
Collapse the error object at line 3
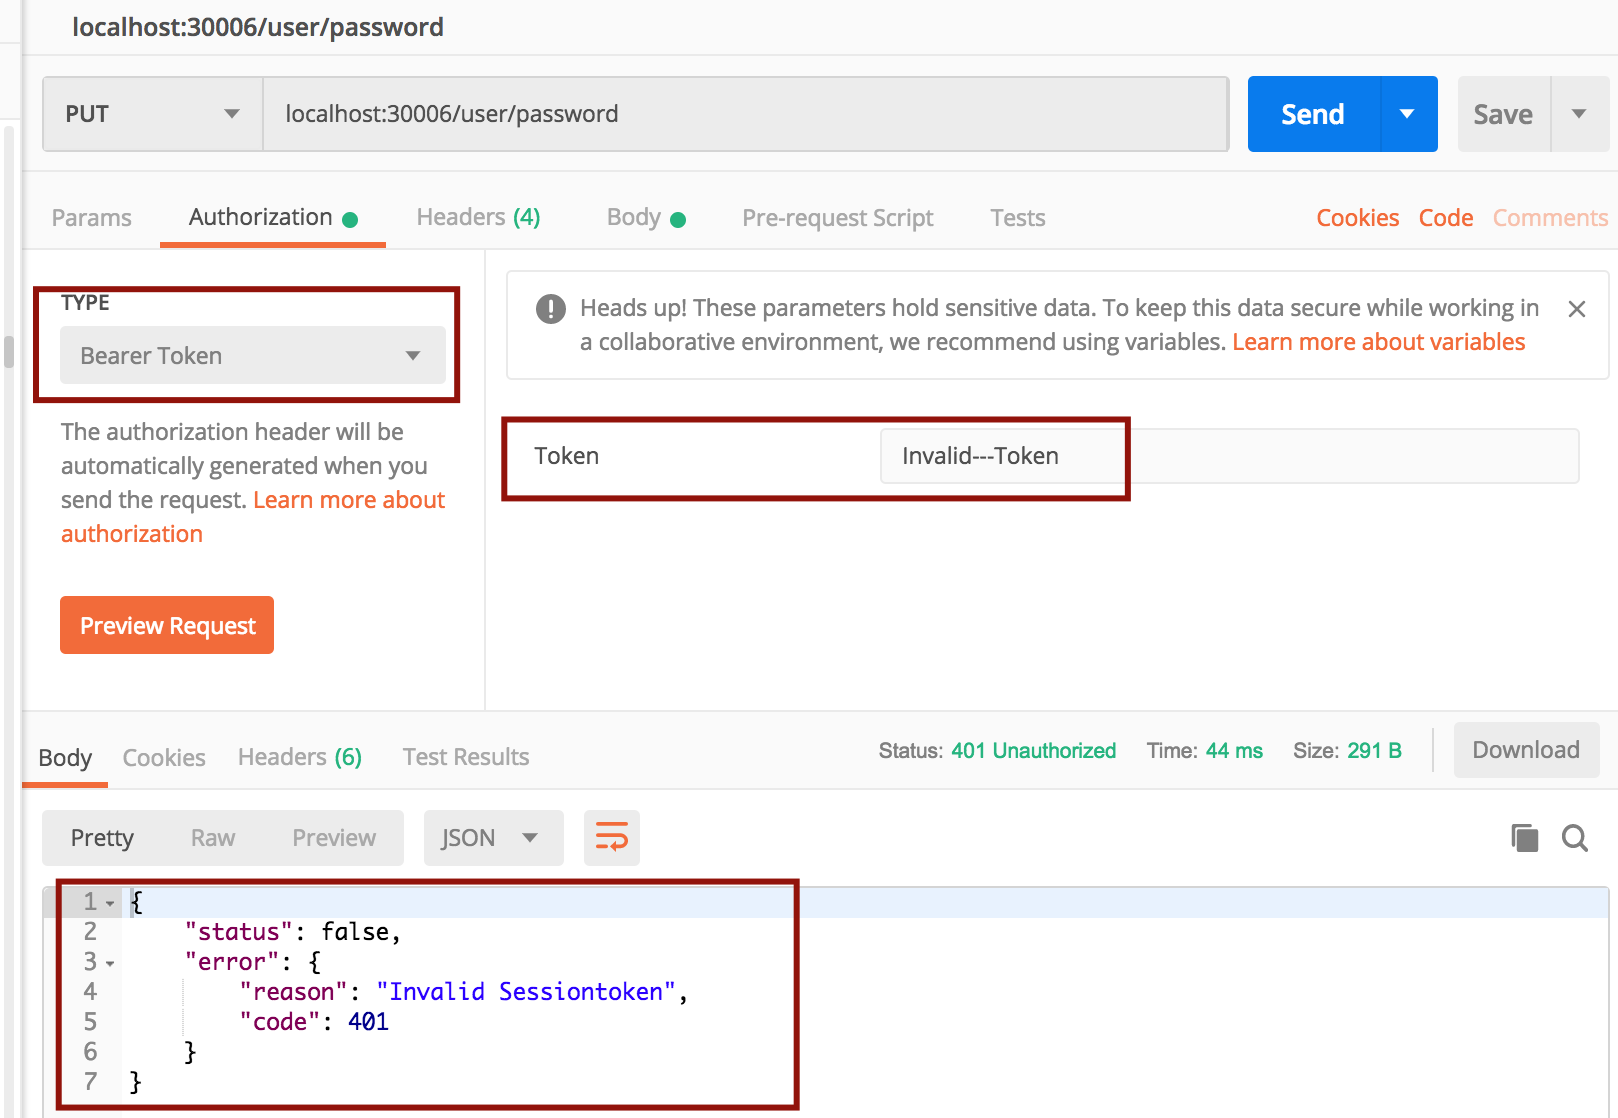click(108, 961)
